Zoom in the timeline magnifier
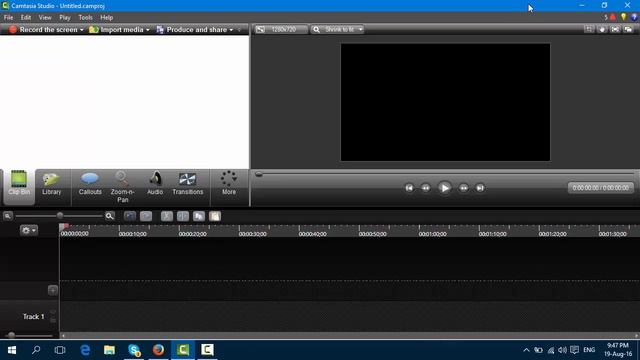This screenshot has width=640, height=360. pyautogui.click(x=109, y=216)
